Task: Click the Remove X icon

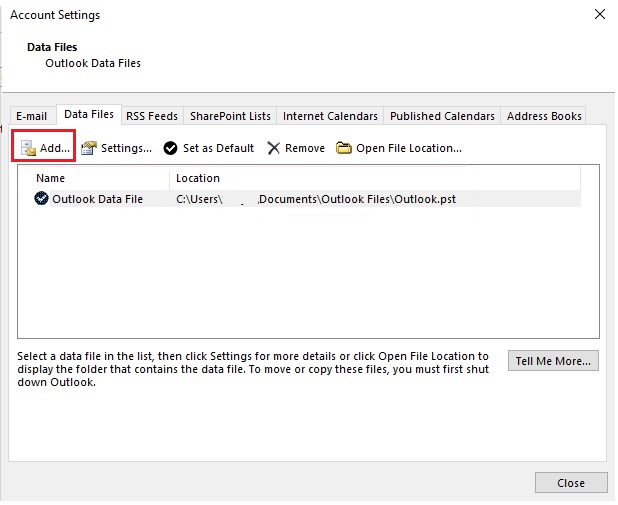Action: point(274,148)
